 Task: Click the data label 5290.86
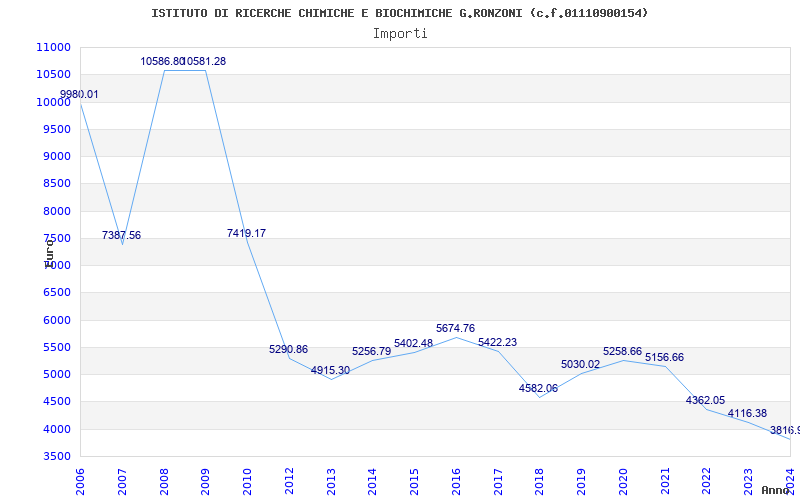288,349
